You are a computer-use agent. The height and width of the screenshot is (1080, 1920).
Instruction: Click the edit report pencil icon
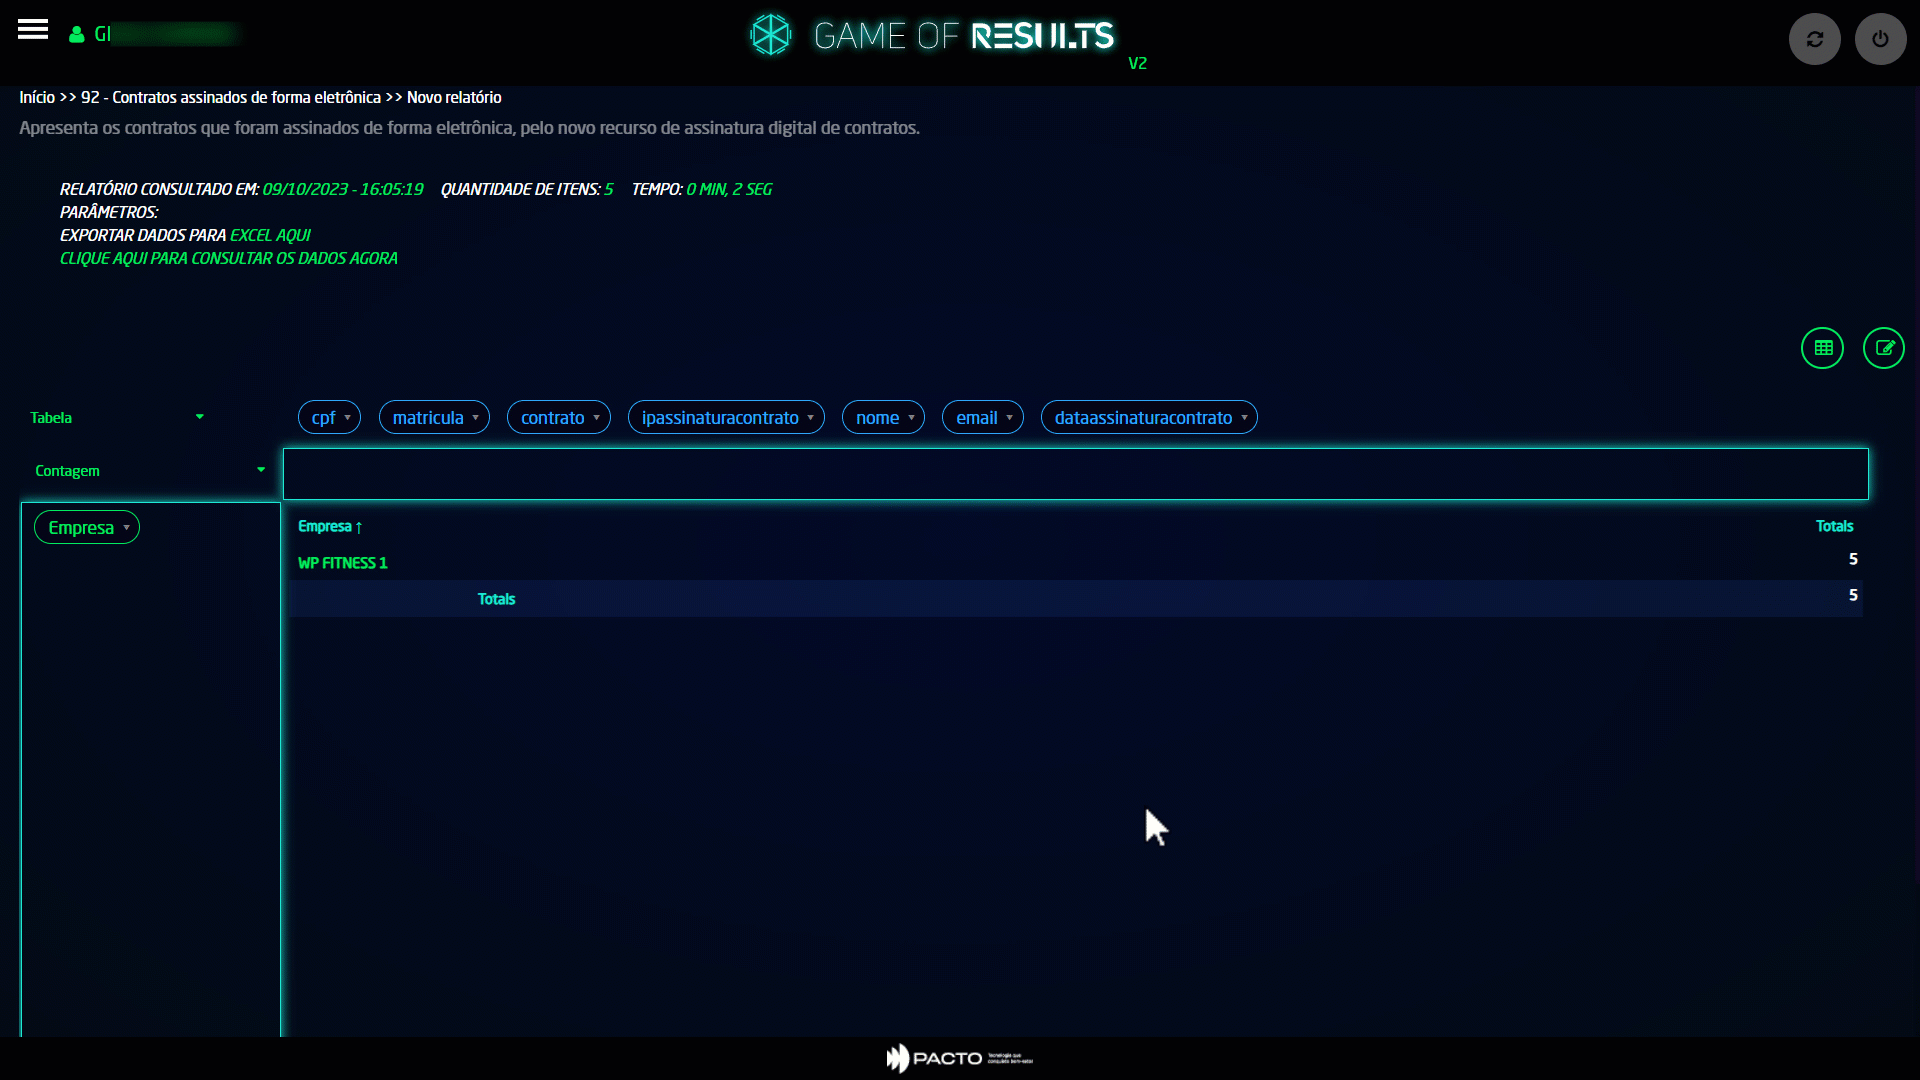[1884, 348]
